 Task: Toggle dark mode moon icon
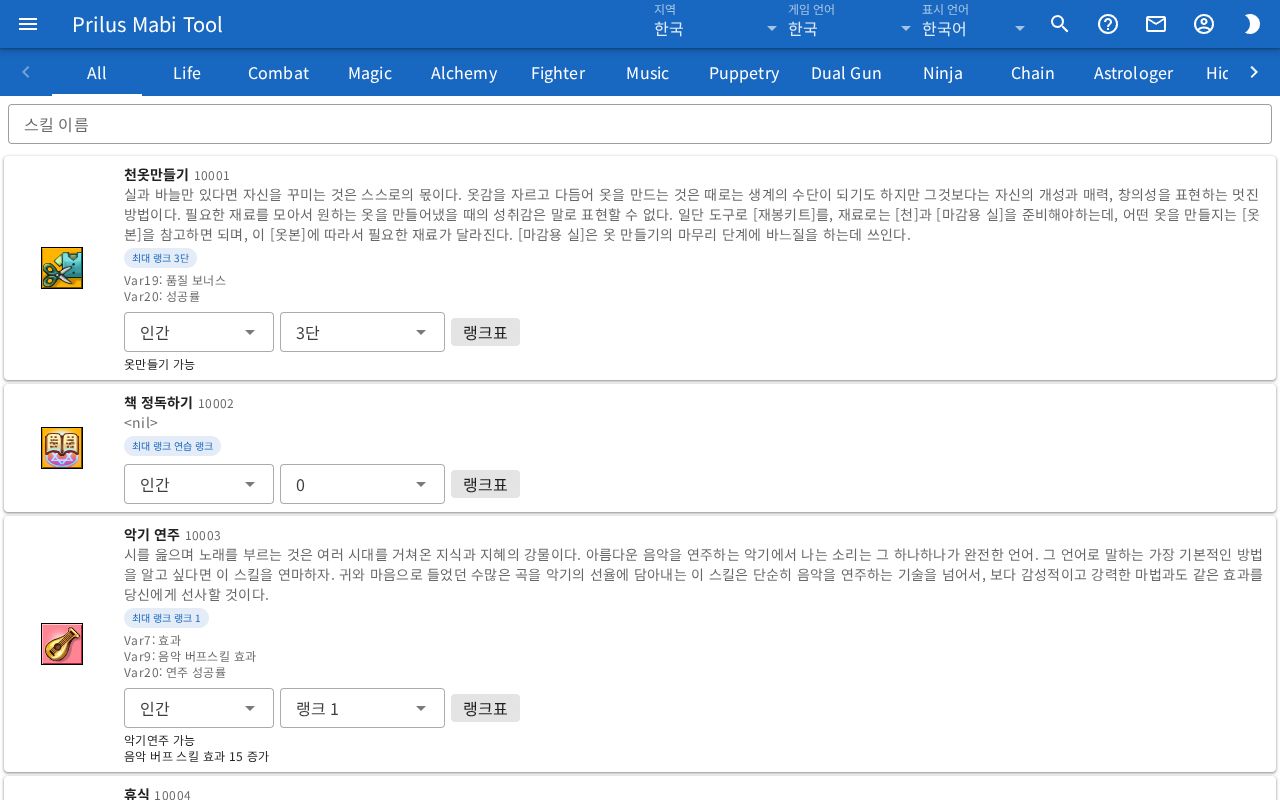(x=1252, y=24)
